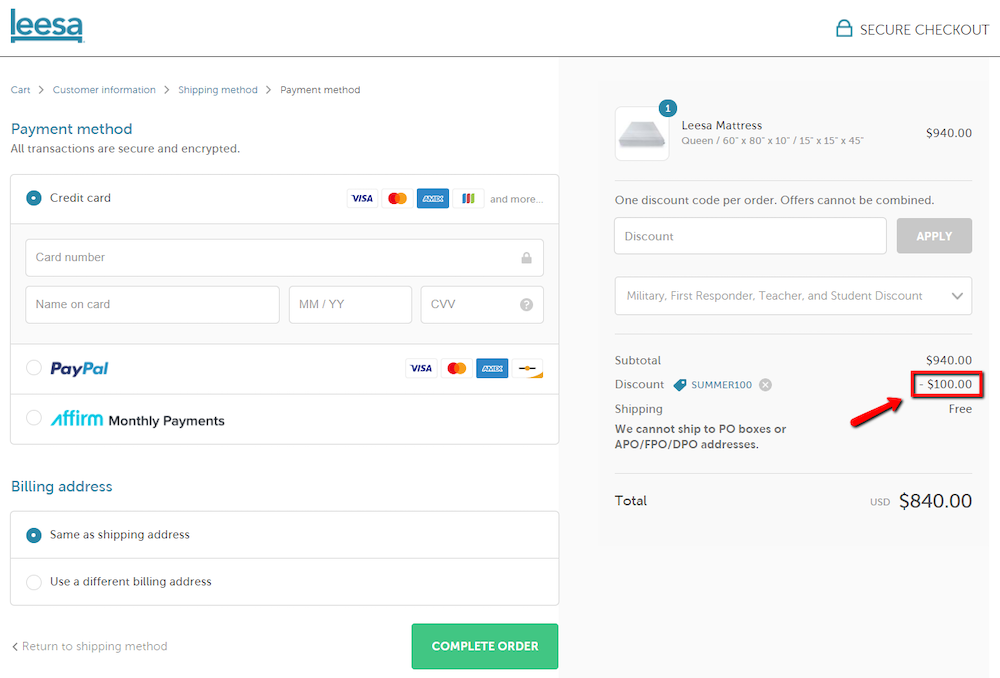Click the Mastercard icon in the PayPal row
The height and width of the screenshot is (678, 1000).
[x=457, y=368]
